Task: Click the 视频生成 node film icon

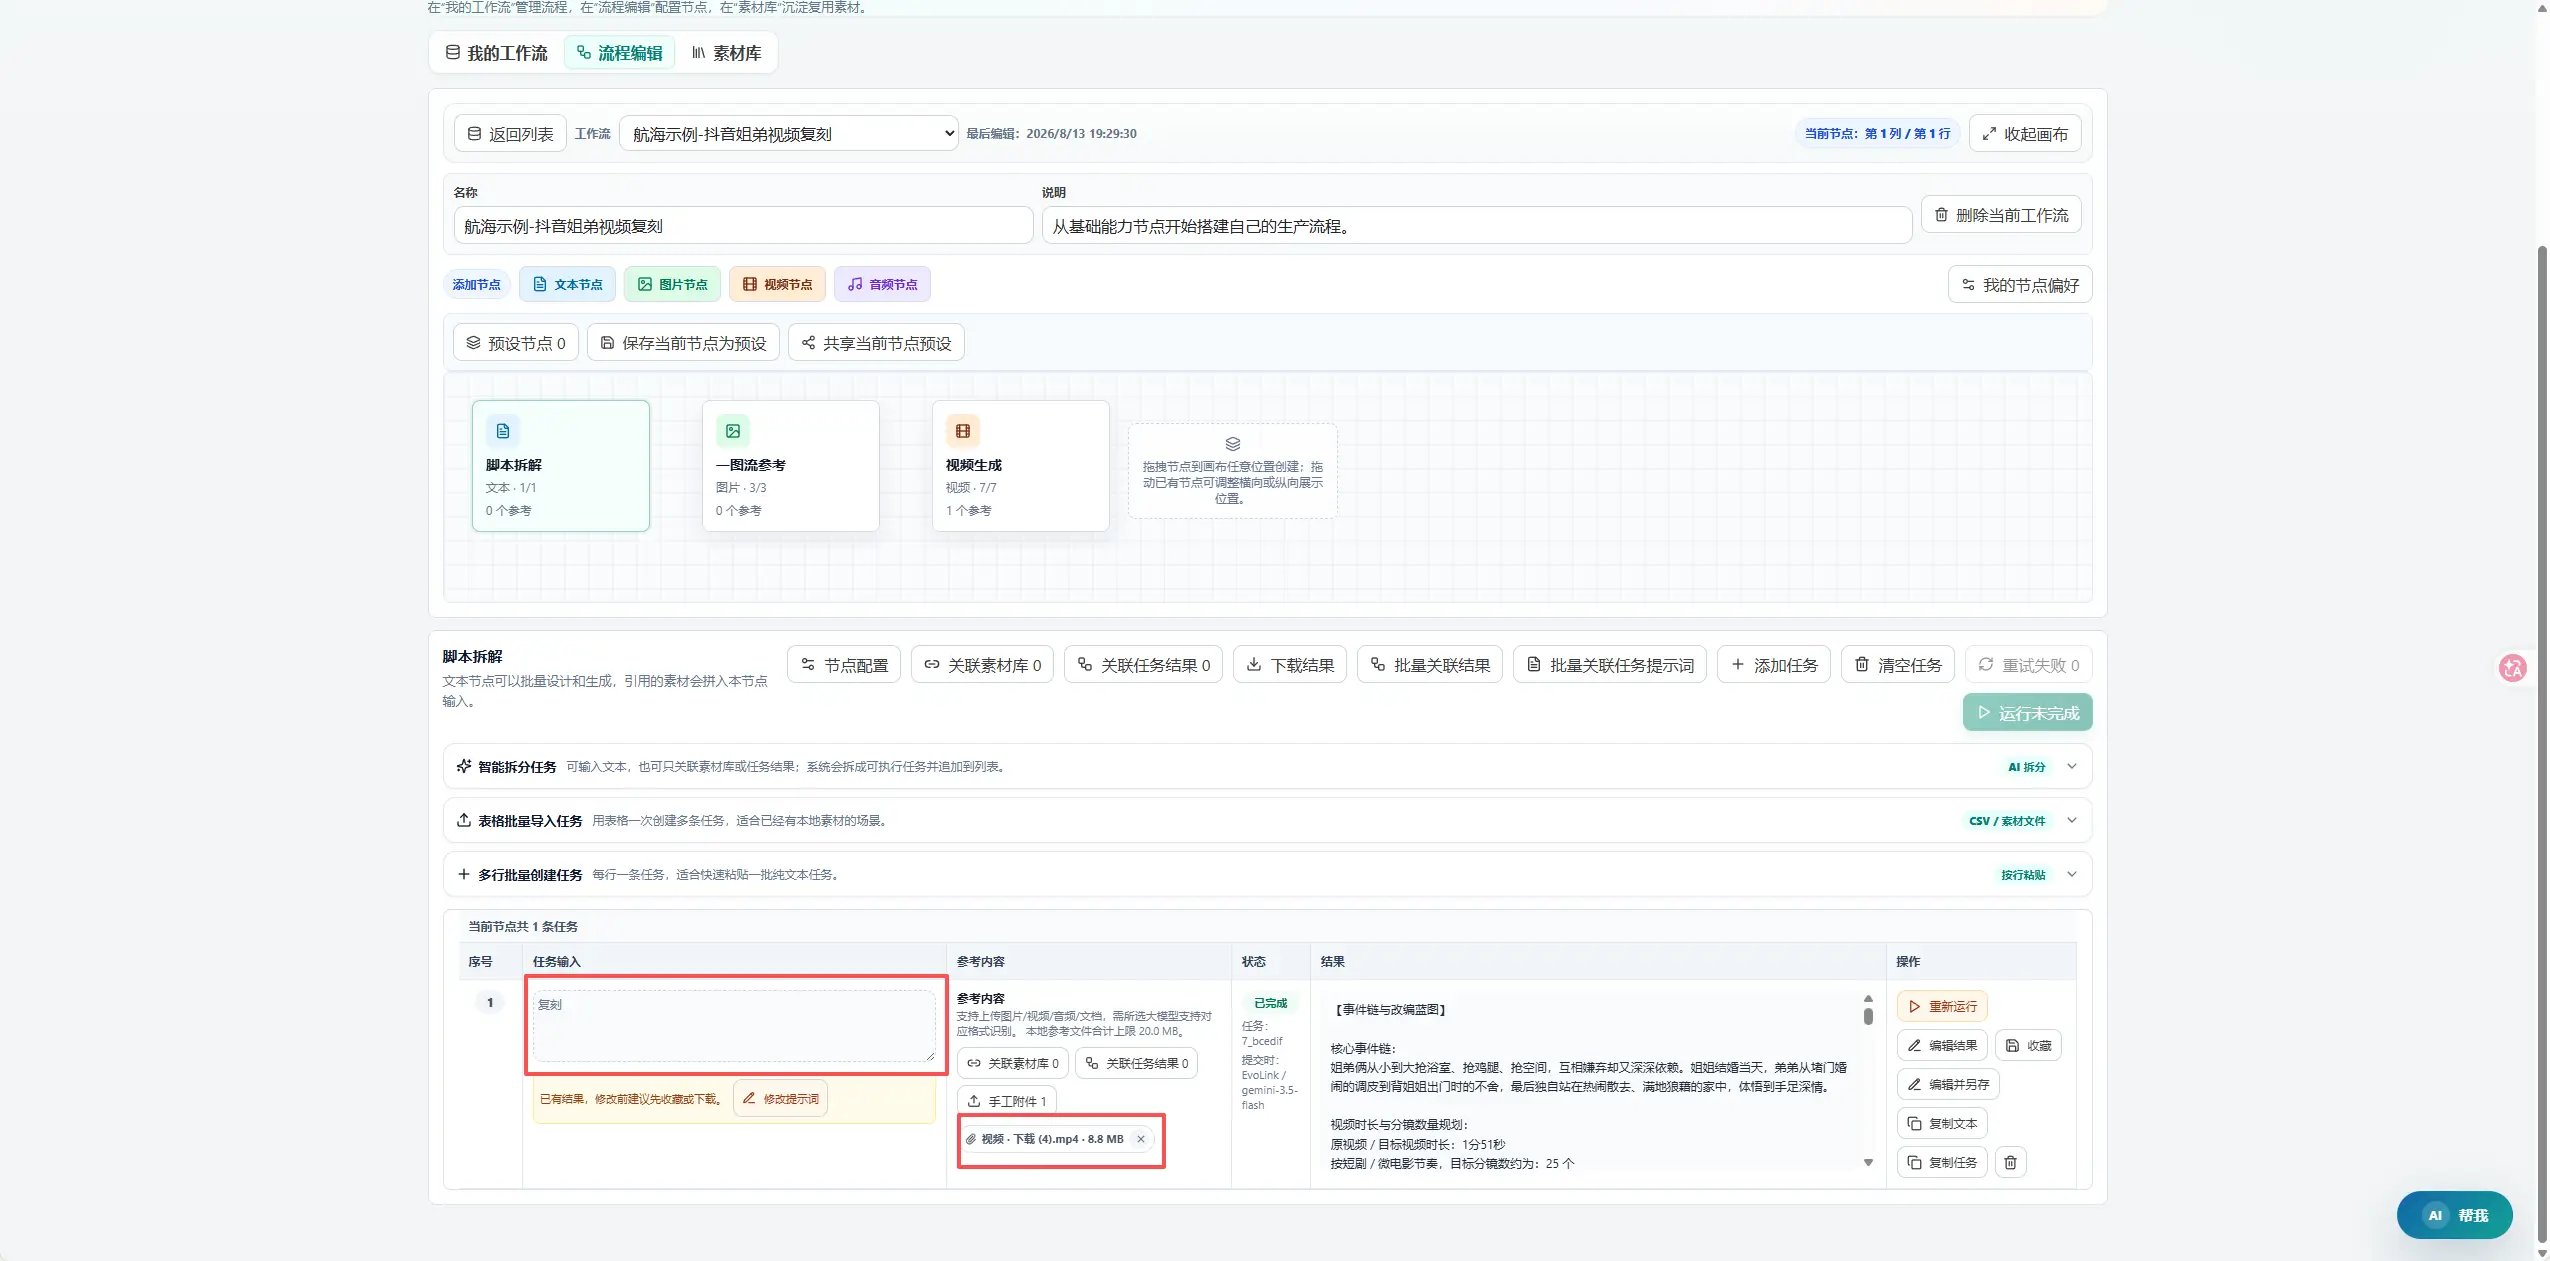Action: coord(963,431)
